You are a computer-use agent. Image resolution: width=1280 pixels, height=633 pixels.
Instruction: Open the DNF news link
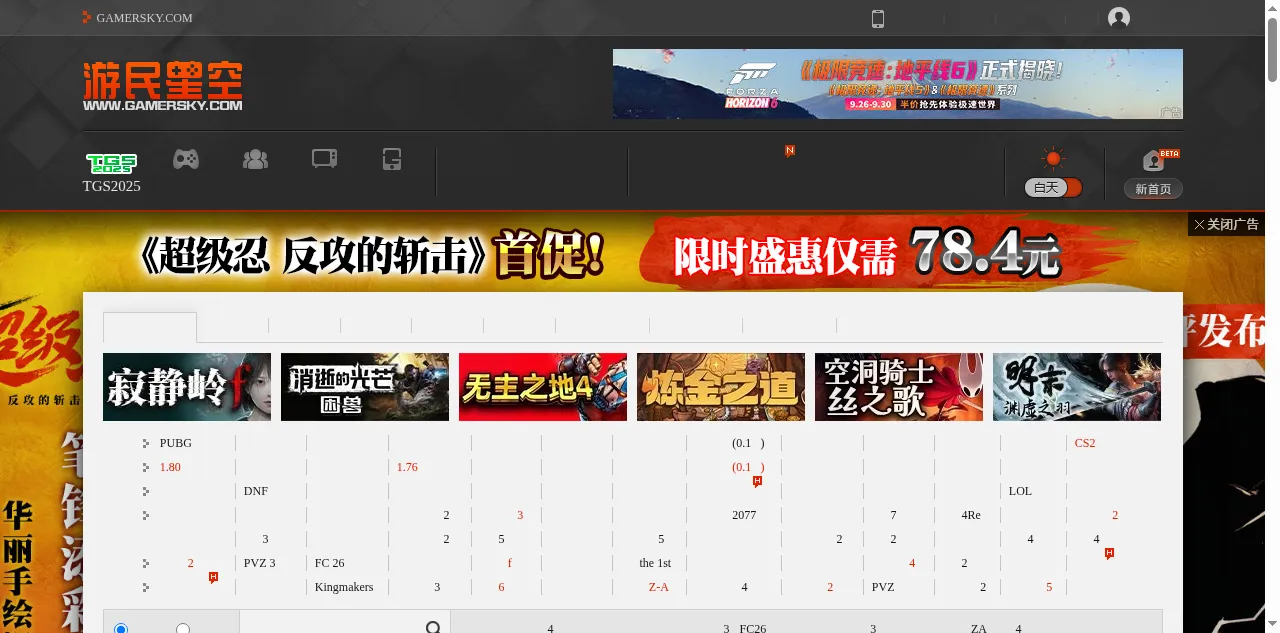point(256,491)
